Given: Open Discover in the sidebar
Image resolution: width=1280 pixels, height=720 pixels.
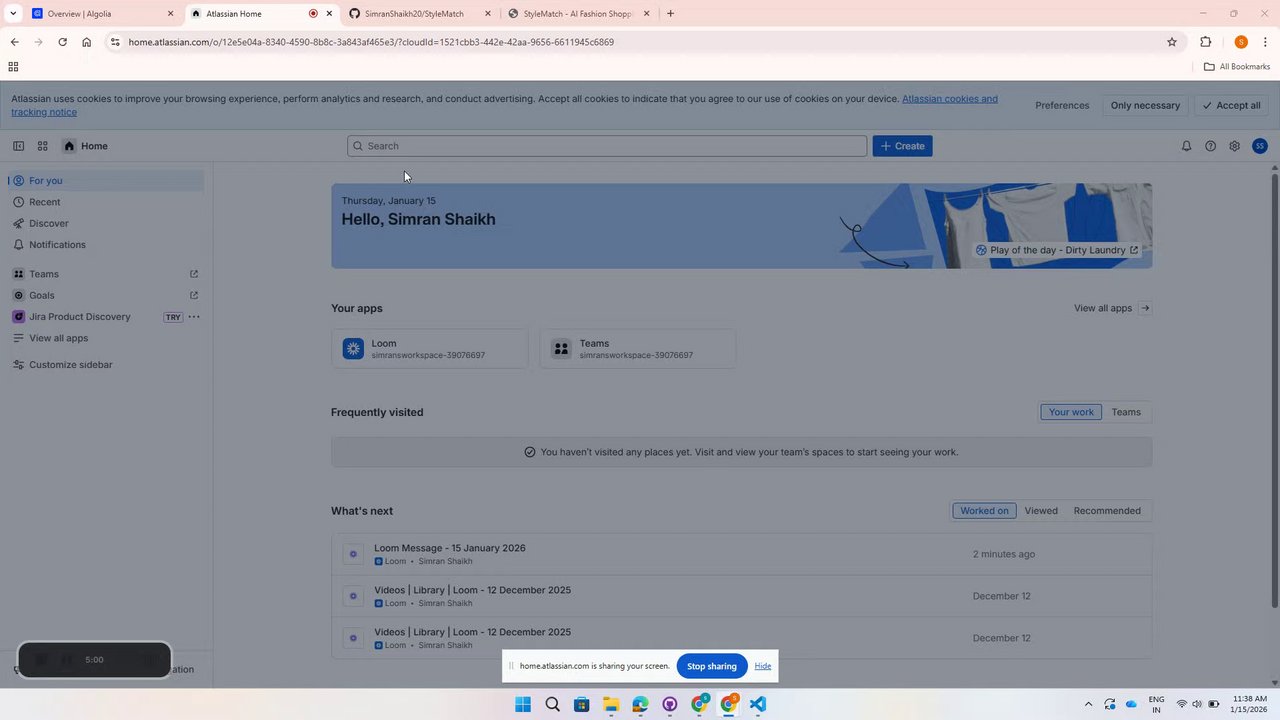Looking at the screenshot, I should pos(106,223).
